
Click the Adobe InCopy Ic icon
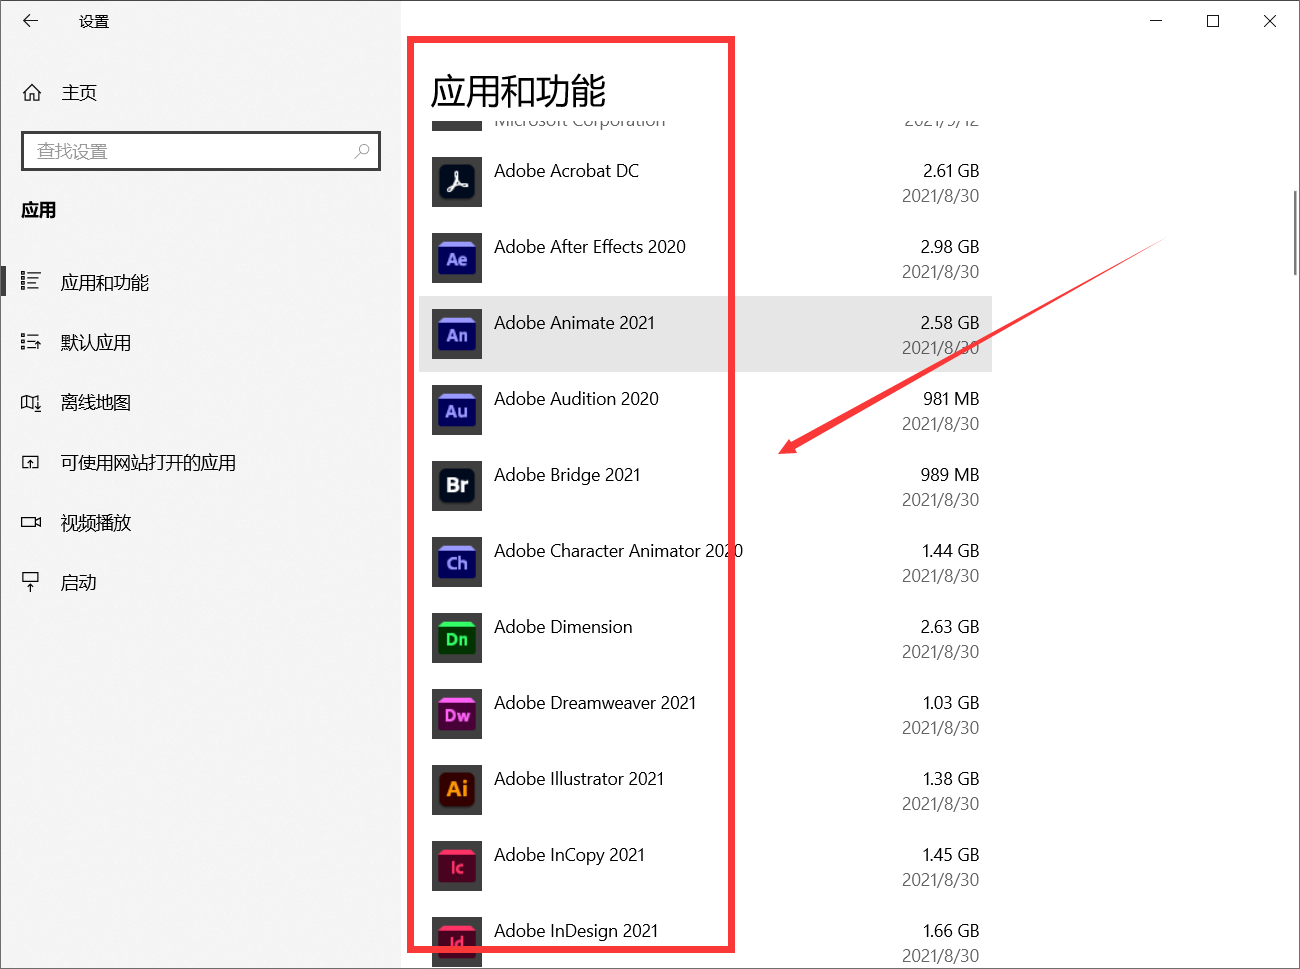[457, 866]
